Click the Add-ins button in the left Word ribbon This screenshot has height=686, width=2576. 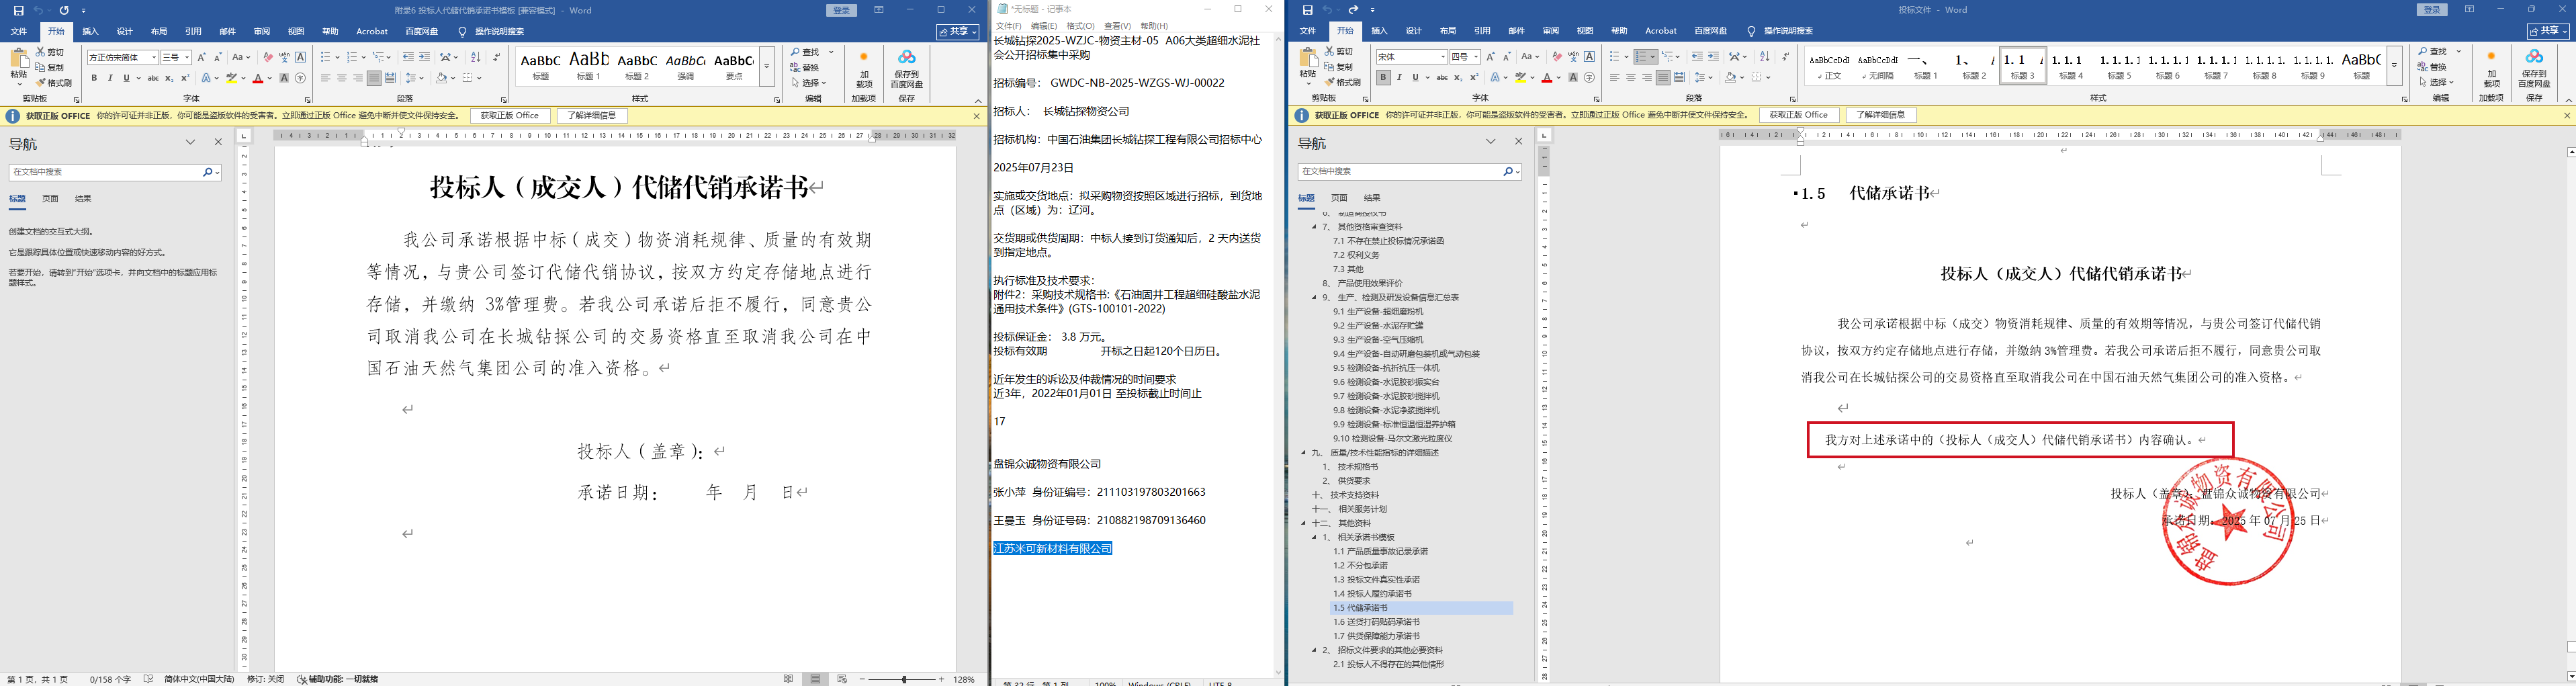[x=863, y=70]
